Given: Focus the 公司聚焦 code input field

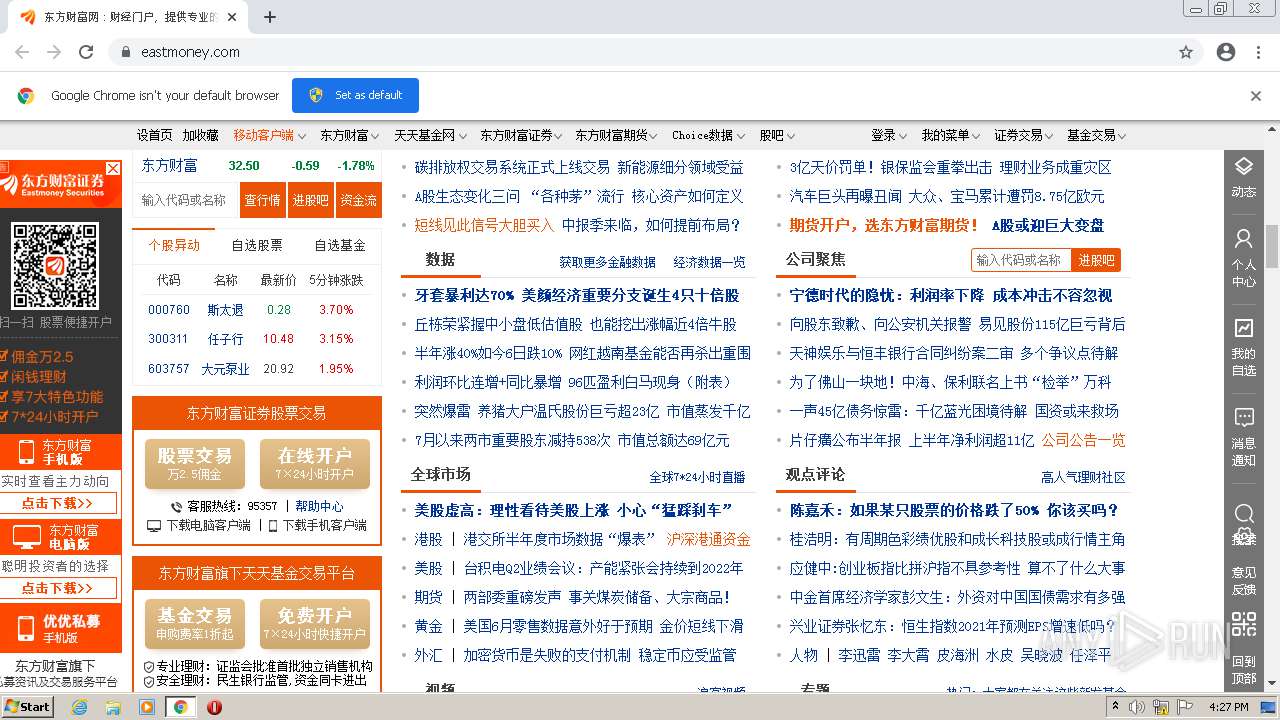Looking at the screenshot, I should [1022, 260].
